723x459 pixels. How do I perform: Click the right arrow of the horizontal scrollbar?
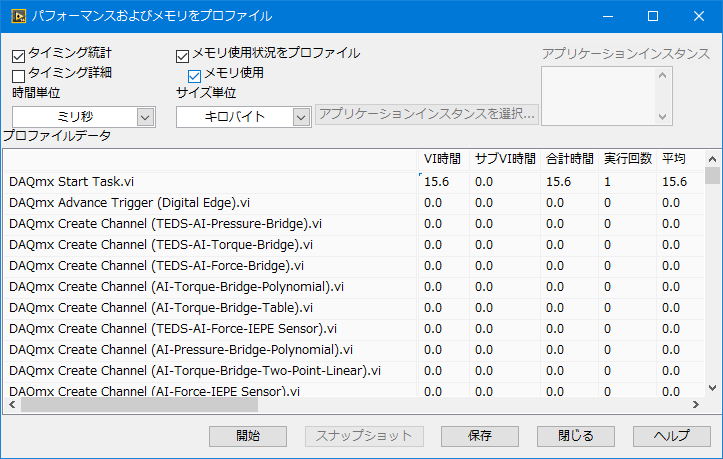[x=696, y=405]
